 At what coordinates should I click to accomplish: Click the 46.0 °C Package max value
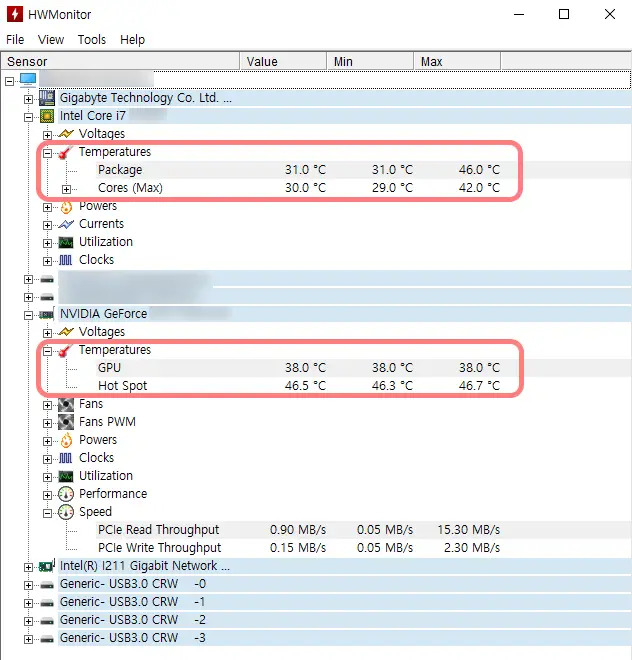coord(479,170)
